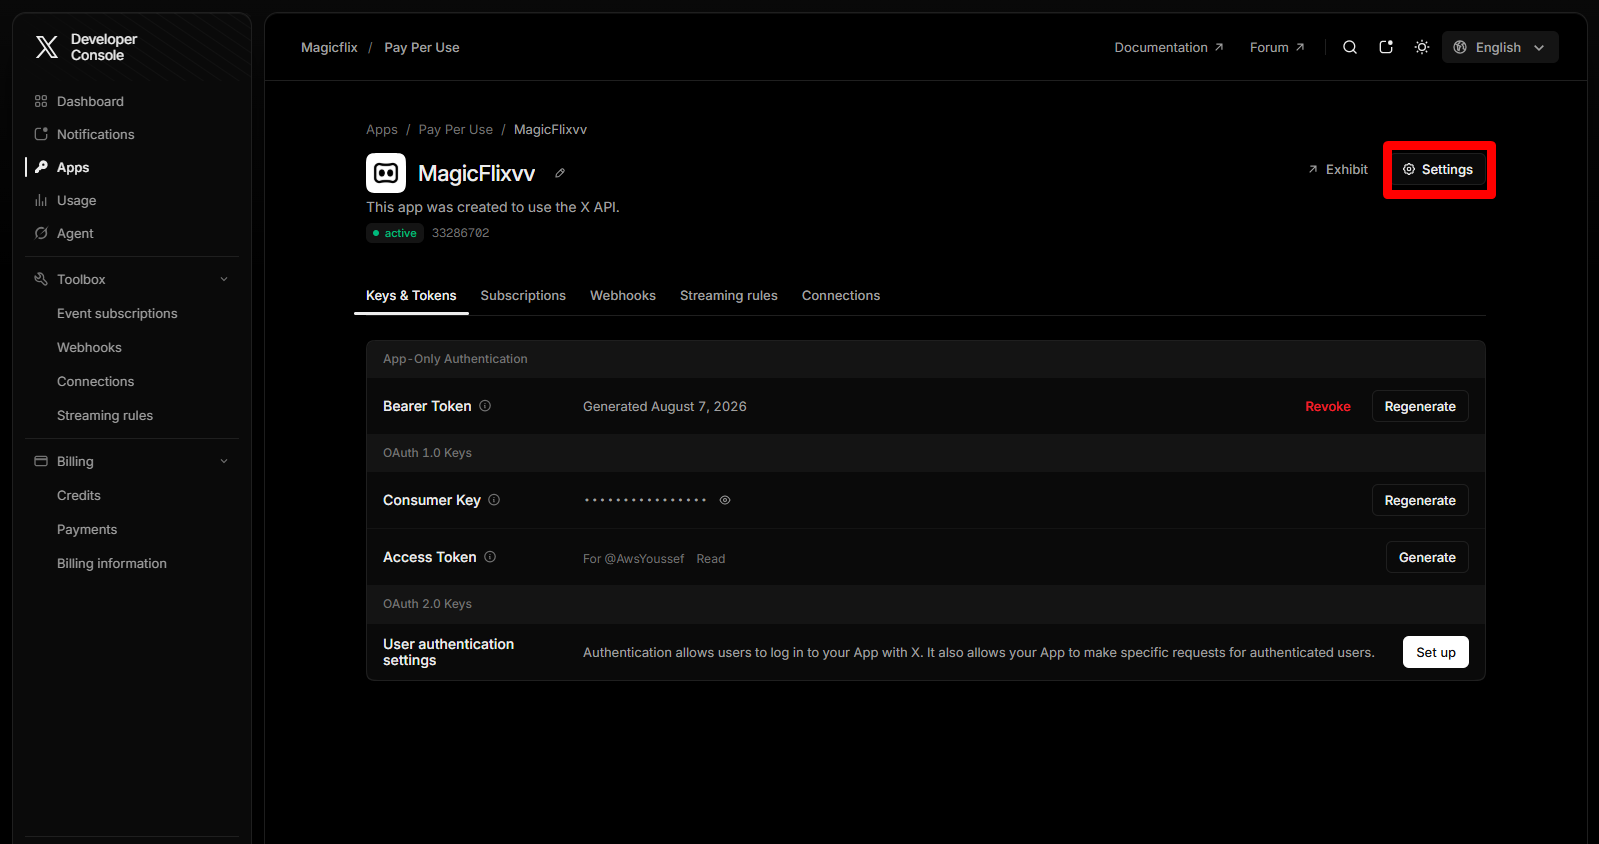Click the X logo in the sidebar
Viewport: 1599px width, 844px height.
47,47
